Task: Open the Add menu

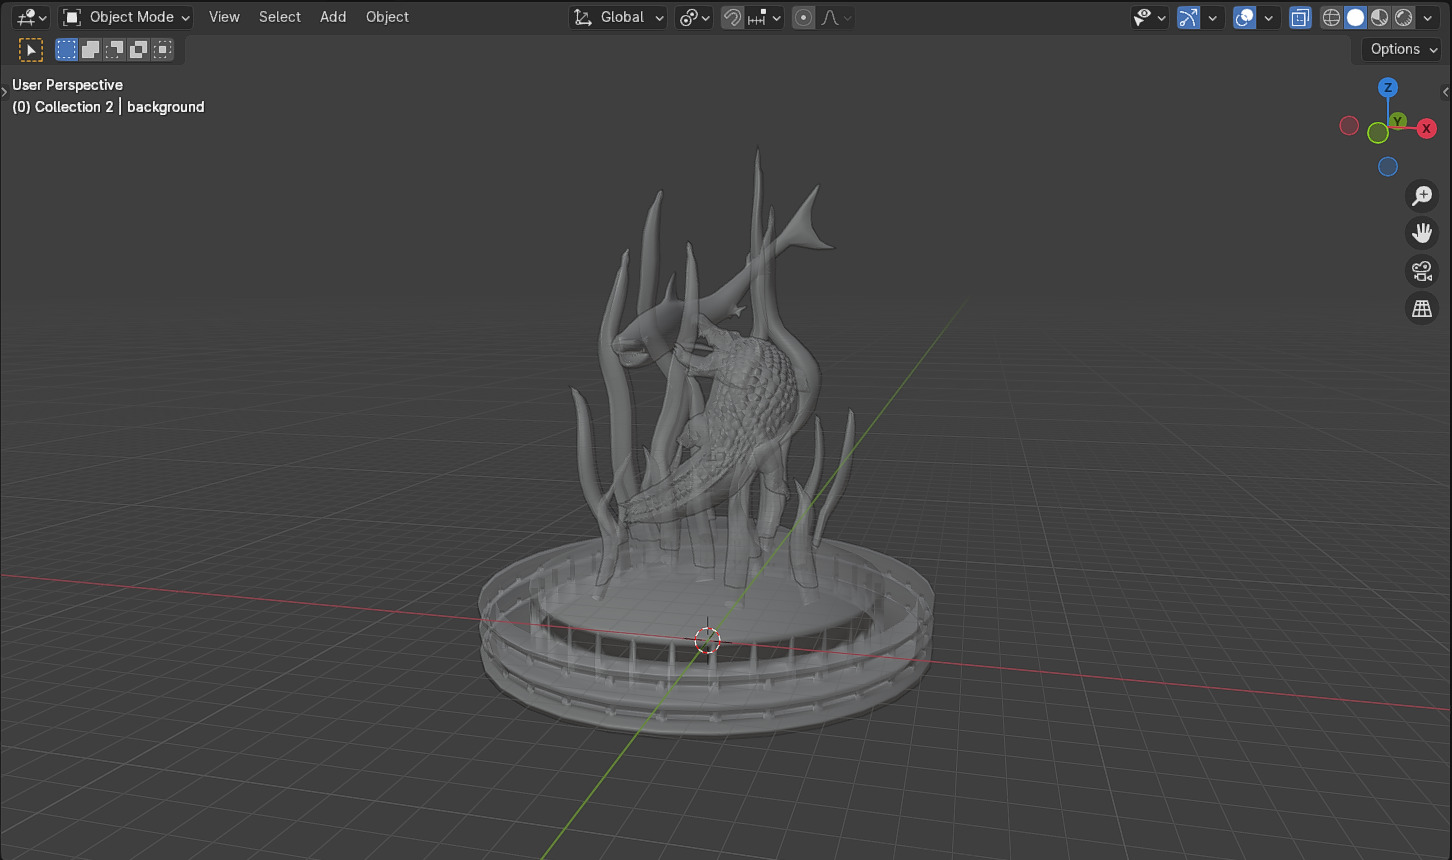Action: pyautogui.click(x=333, y=17)
